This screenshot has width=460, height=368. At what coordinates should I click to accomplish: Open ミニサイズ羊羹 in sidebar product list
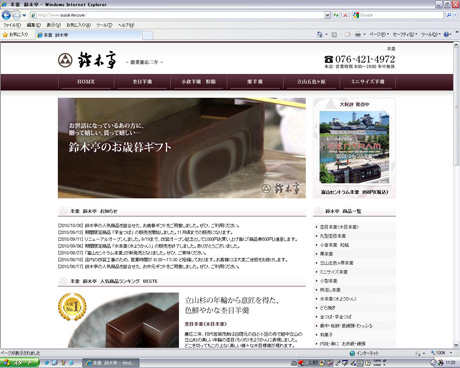tap(334, 272)
